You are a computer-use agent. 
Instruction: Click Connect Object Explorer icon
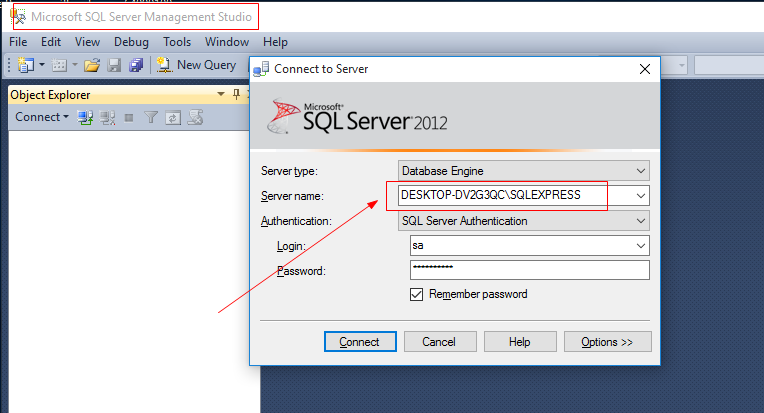(86, 117)
